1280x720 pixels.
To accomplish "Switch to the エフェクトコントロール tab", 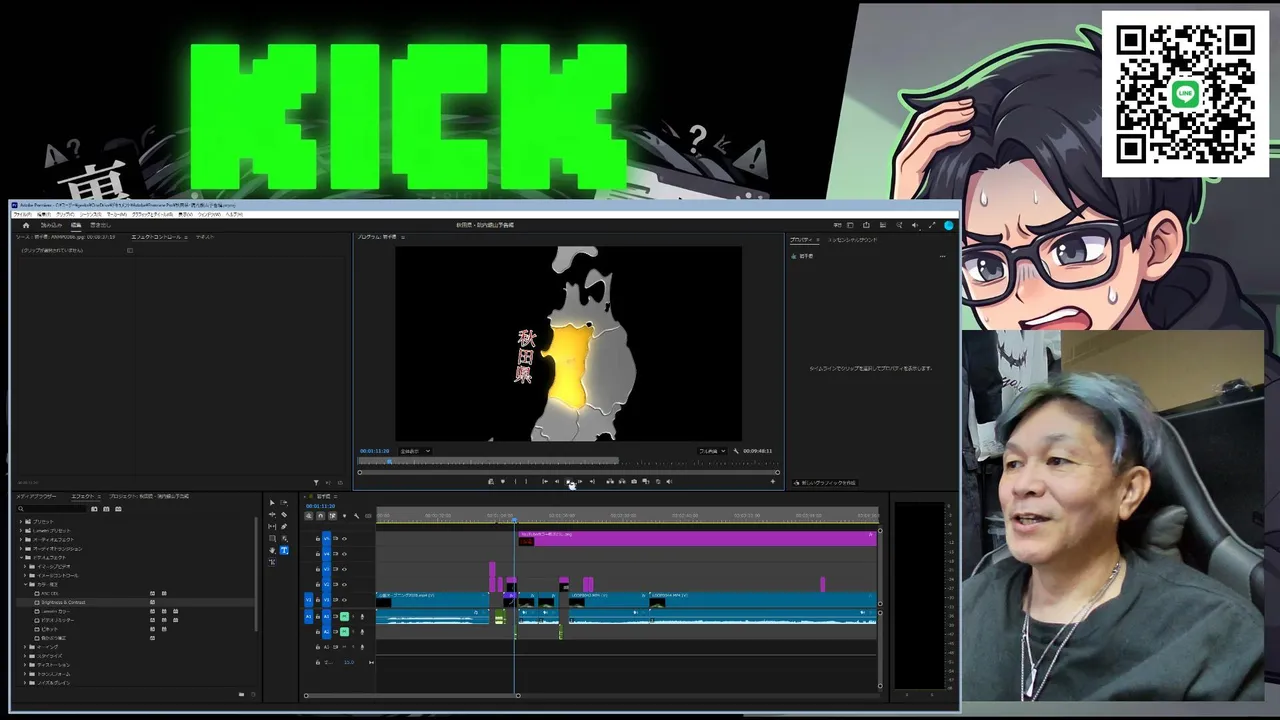I will 158,237.
